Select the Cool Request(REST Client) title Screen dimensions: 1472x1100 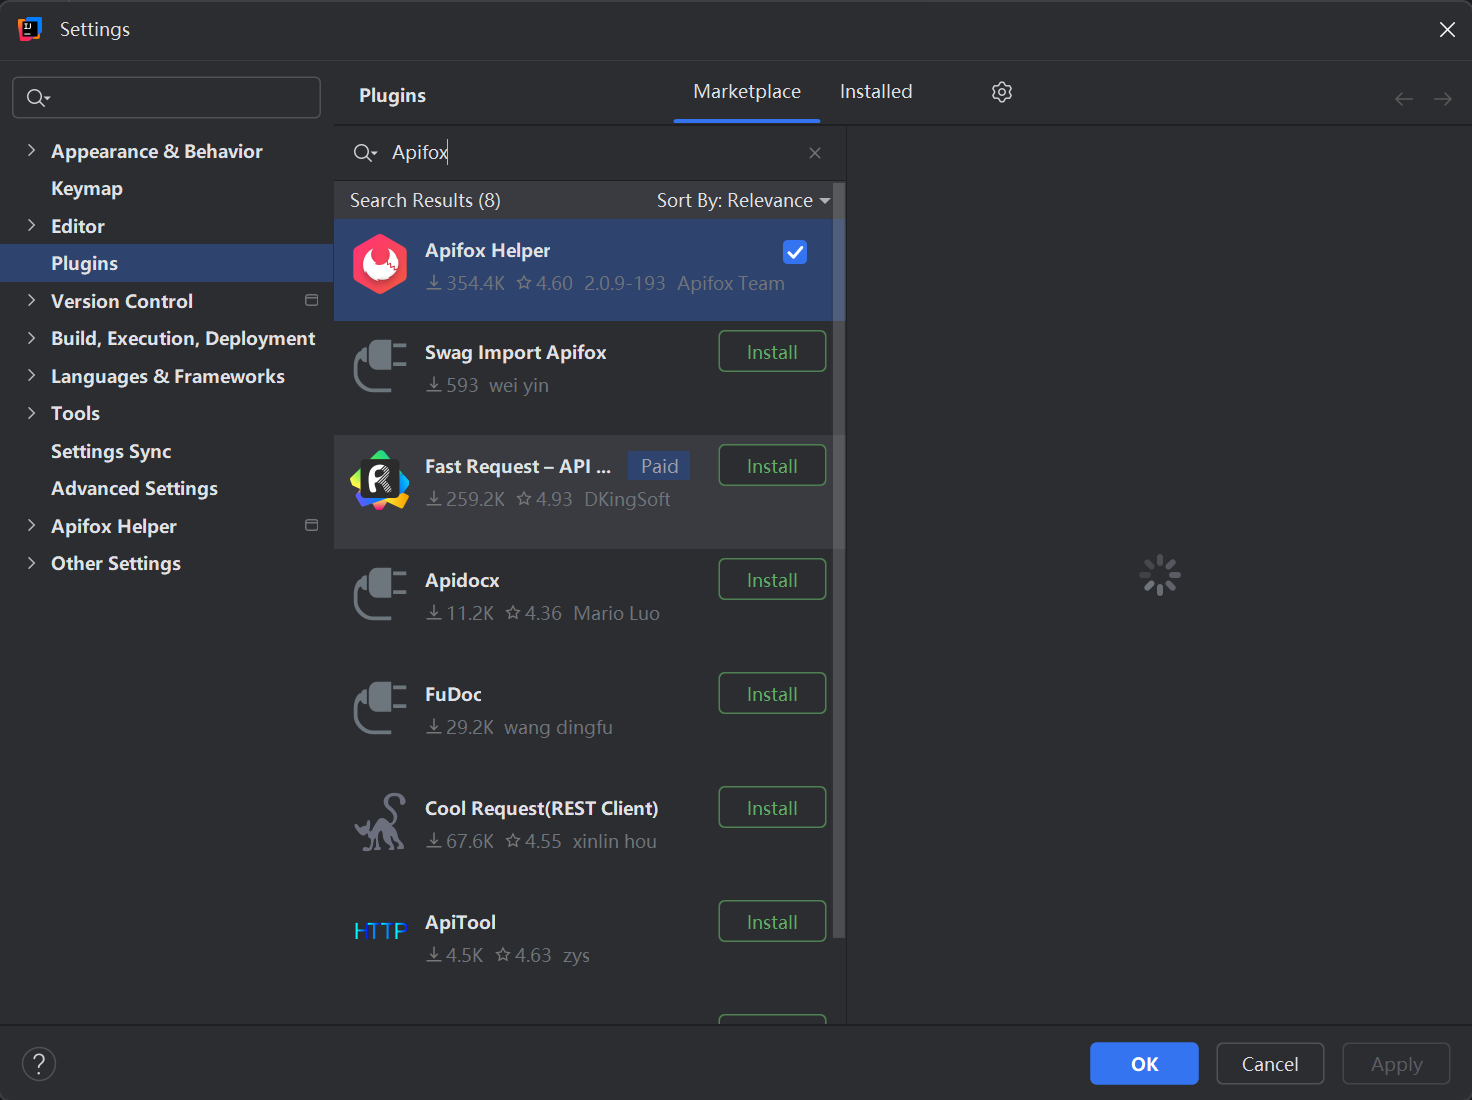click(541, 808)
